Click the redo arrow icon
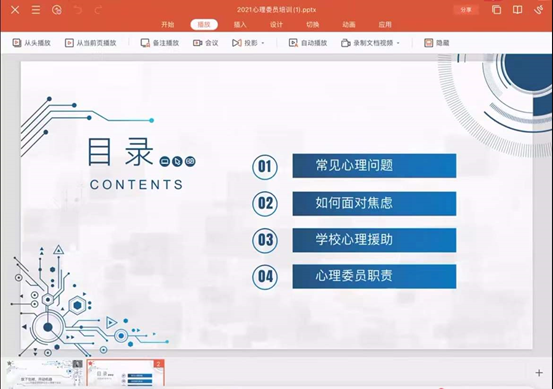Viewport: 553px width, 389px height. (x=98, y=10)
